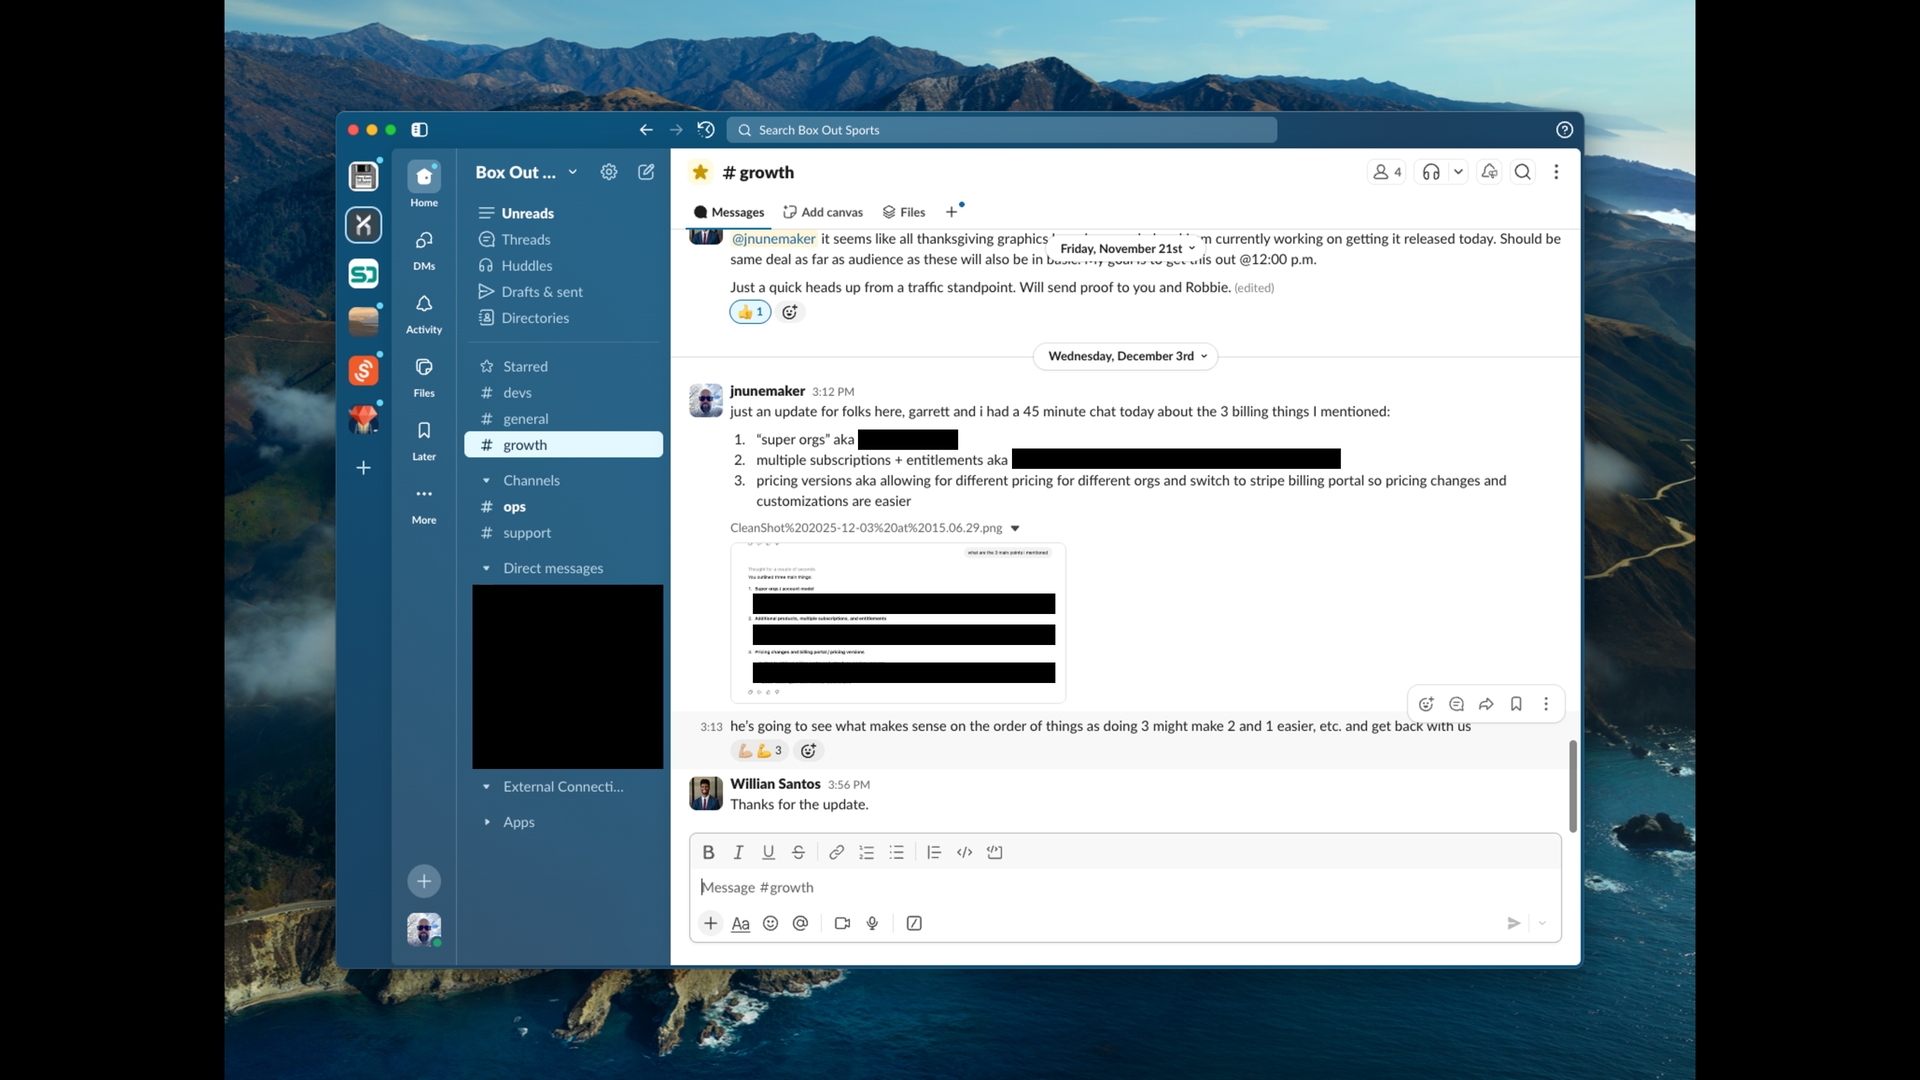Open the #ops channel
The height and width of the screenshot is (1080, 1920).
pyautogui.click(x=514, y=507)
